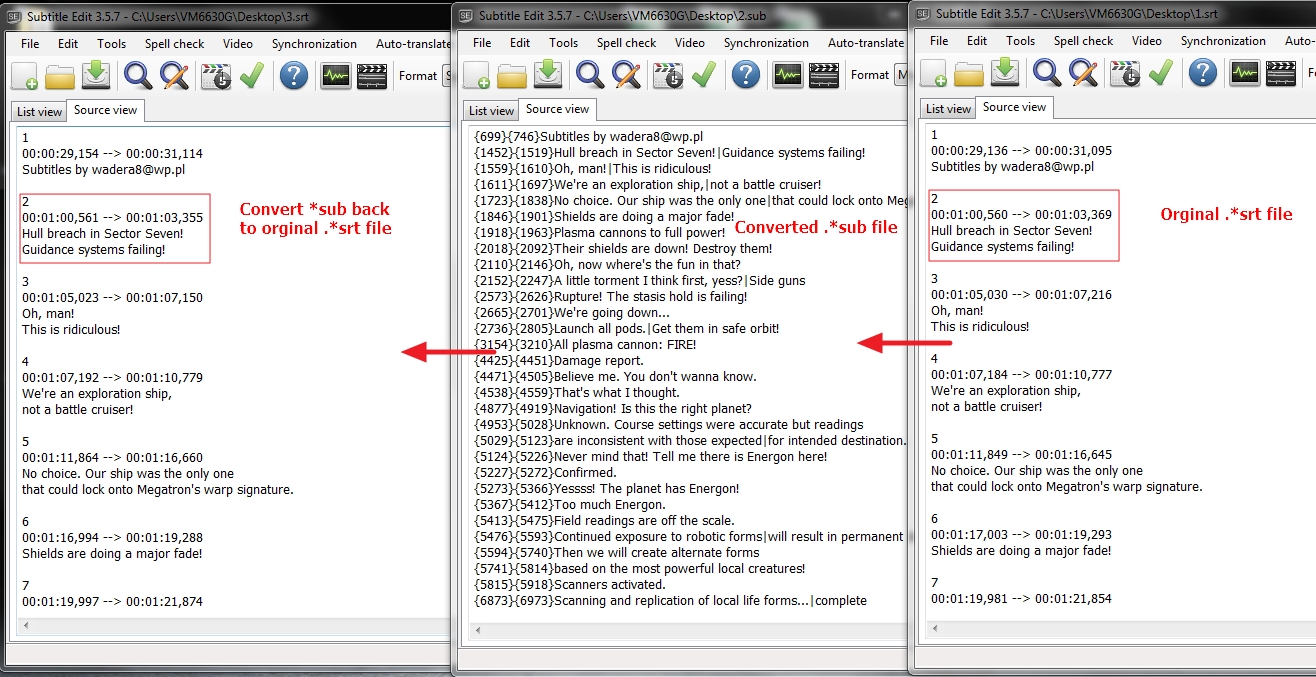Click Save icon in 2.sub window

pos(548,74)
